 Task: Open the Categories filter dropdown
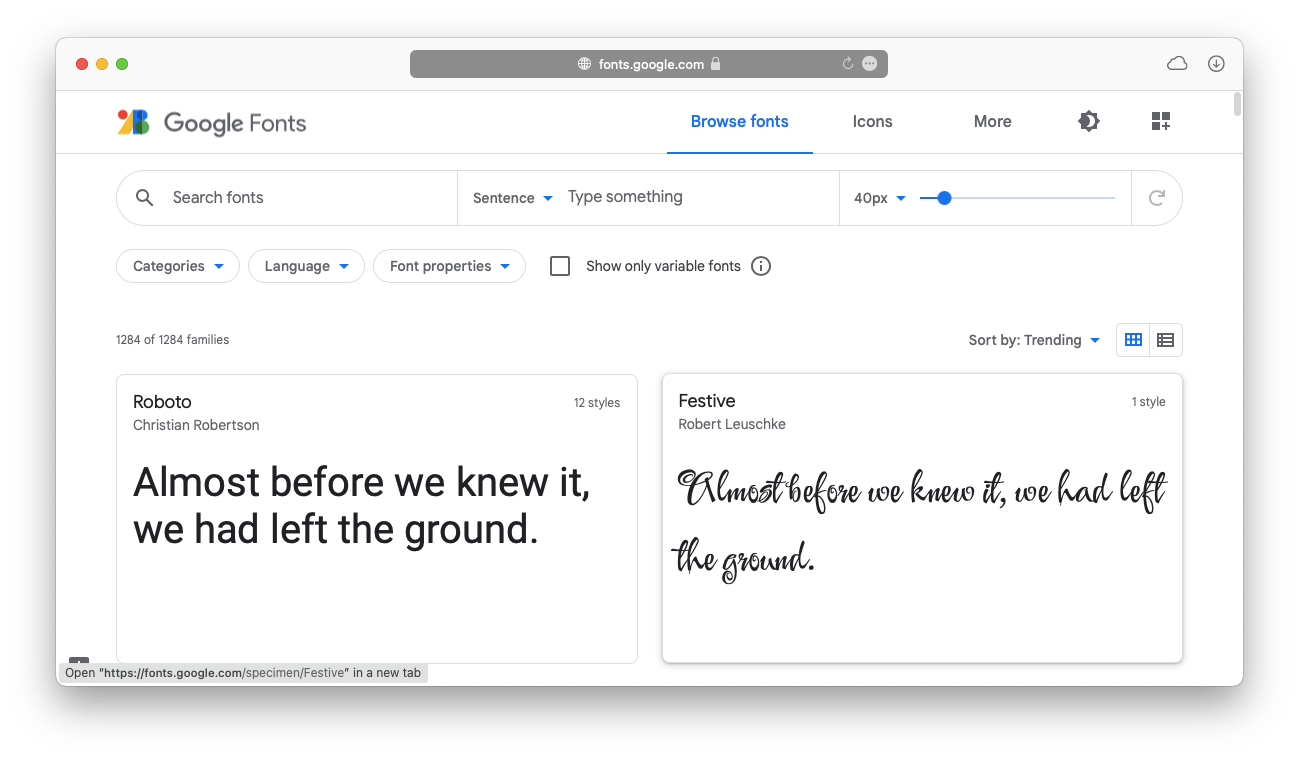pos(177,266)
